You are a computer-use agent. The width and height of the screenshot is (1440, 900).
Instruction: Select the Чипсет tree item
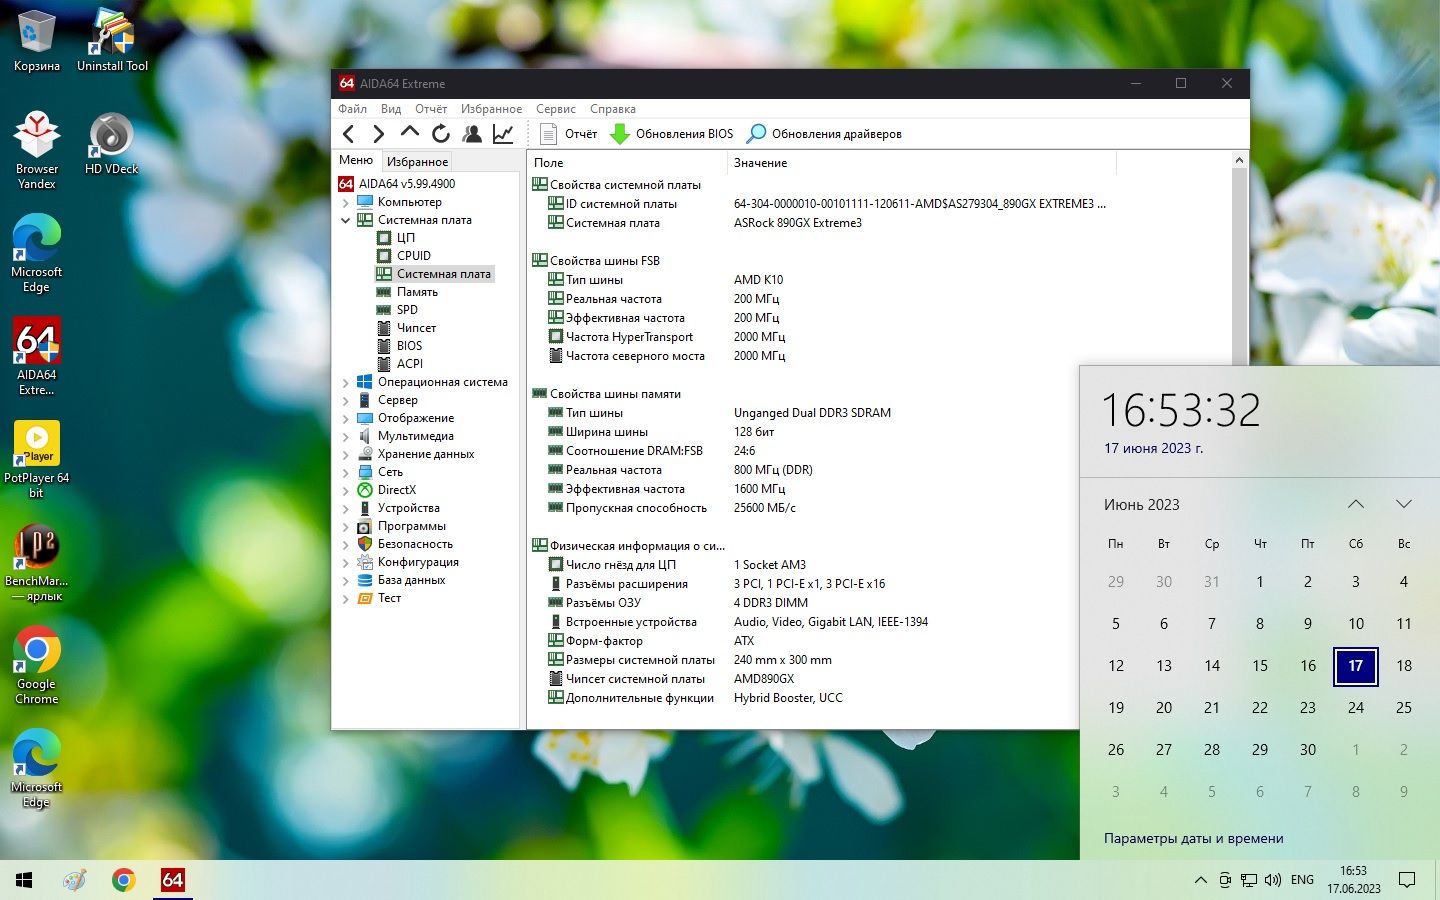416,328
